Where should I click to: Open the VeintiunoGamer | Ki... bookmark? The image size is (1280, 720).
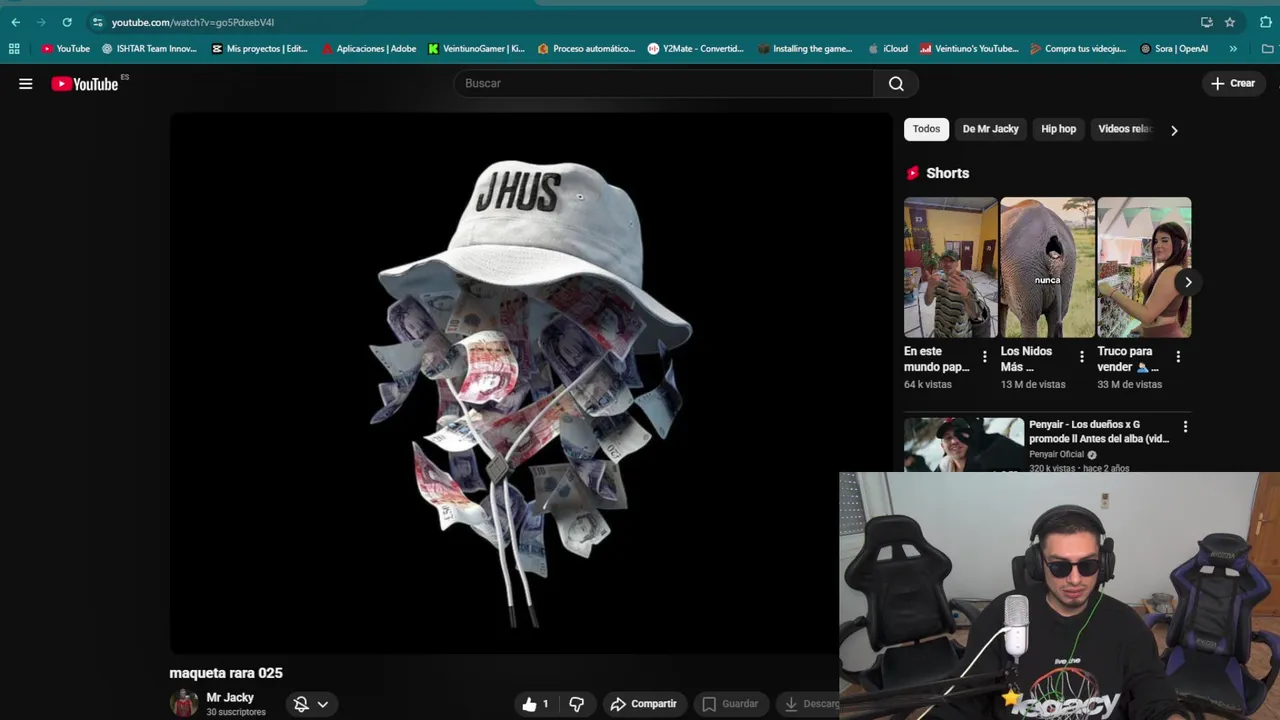coord(476,48)
